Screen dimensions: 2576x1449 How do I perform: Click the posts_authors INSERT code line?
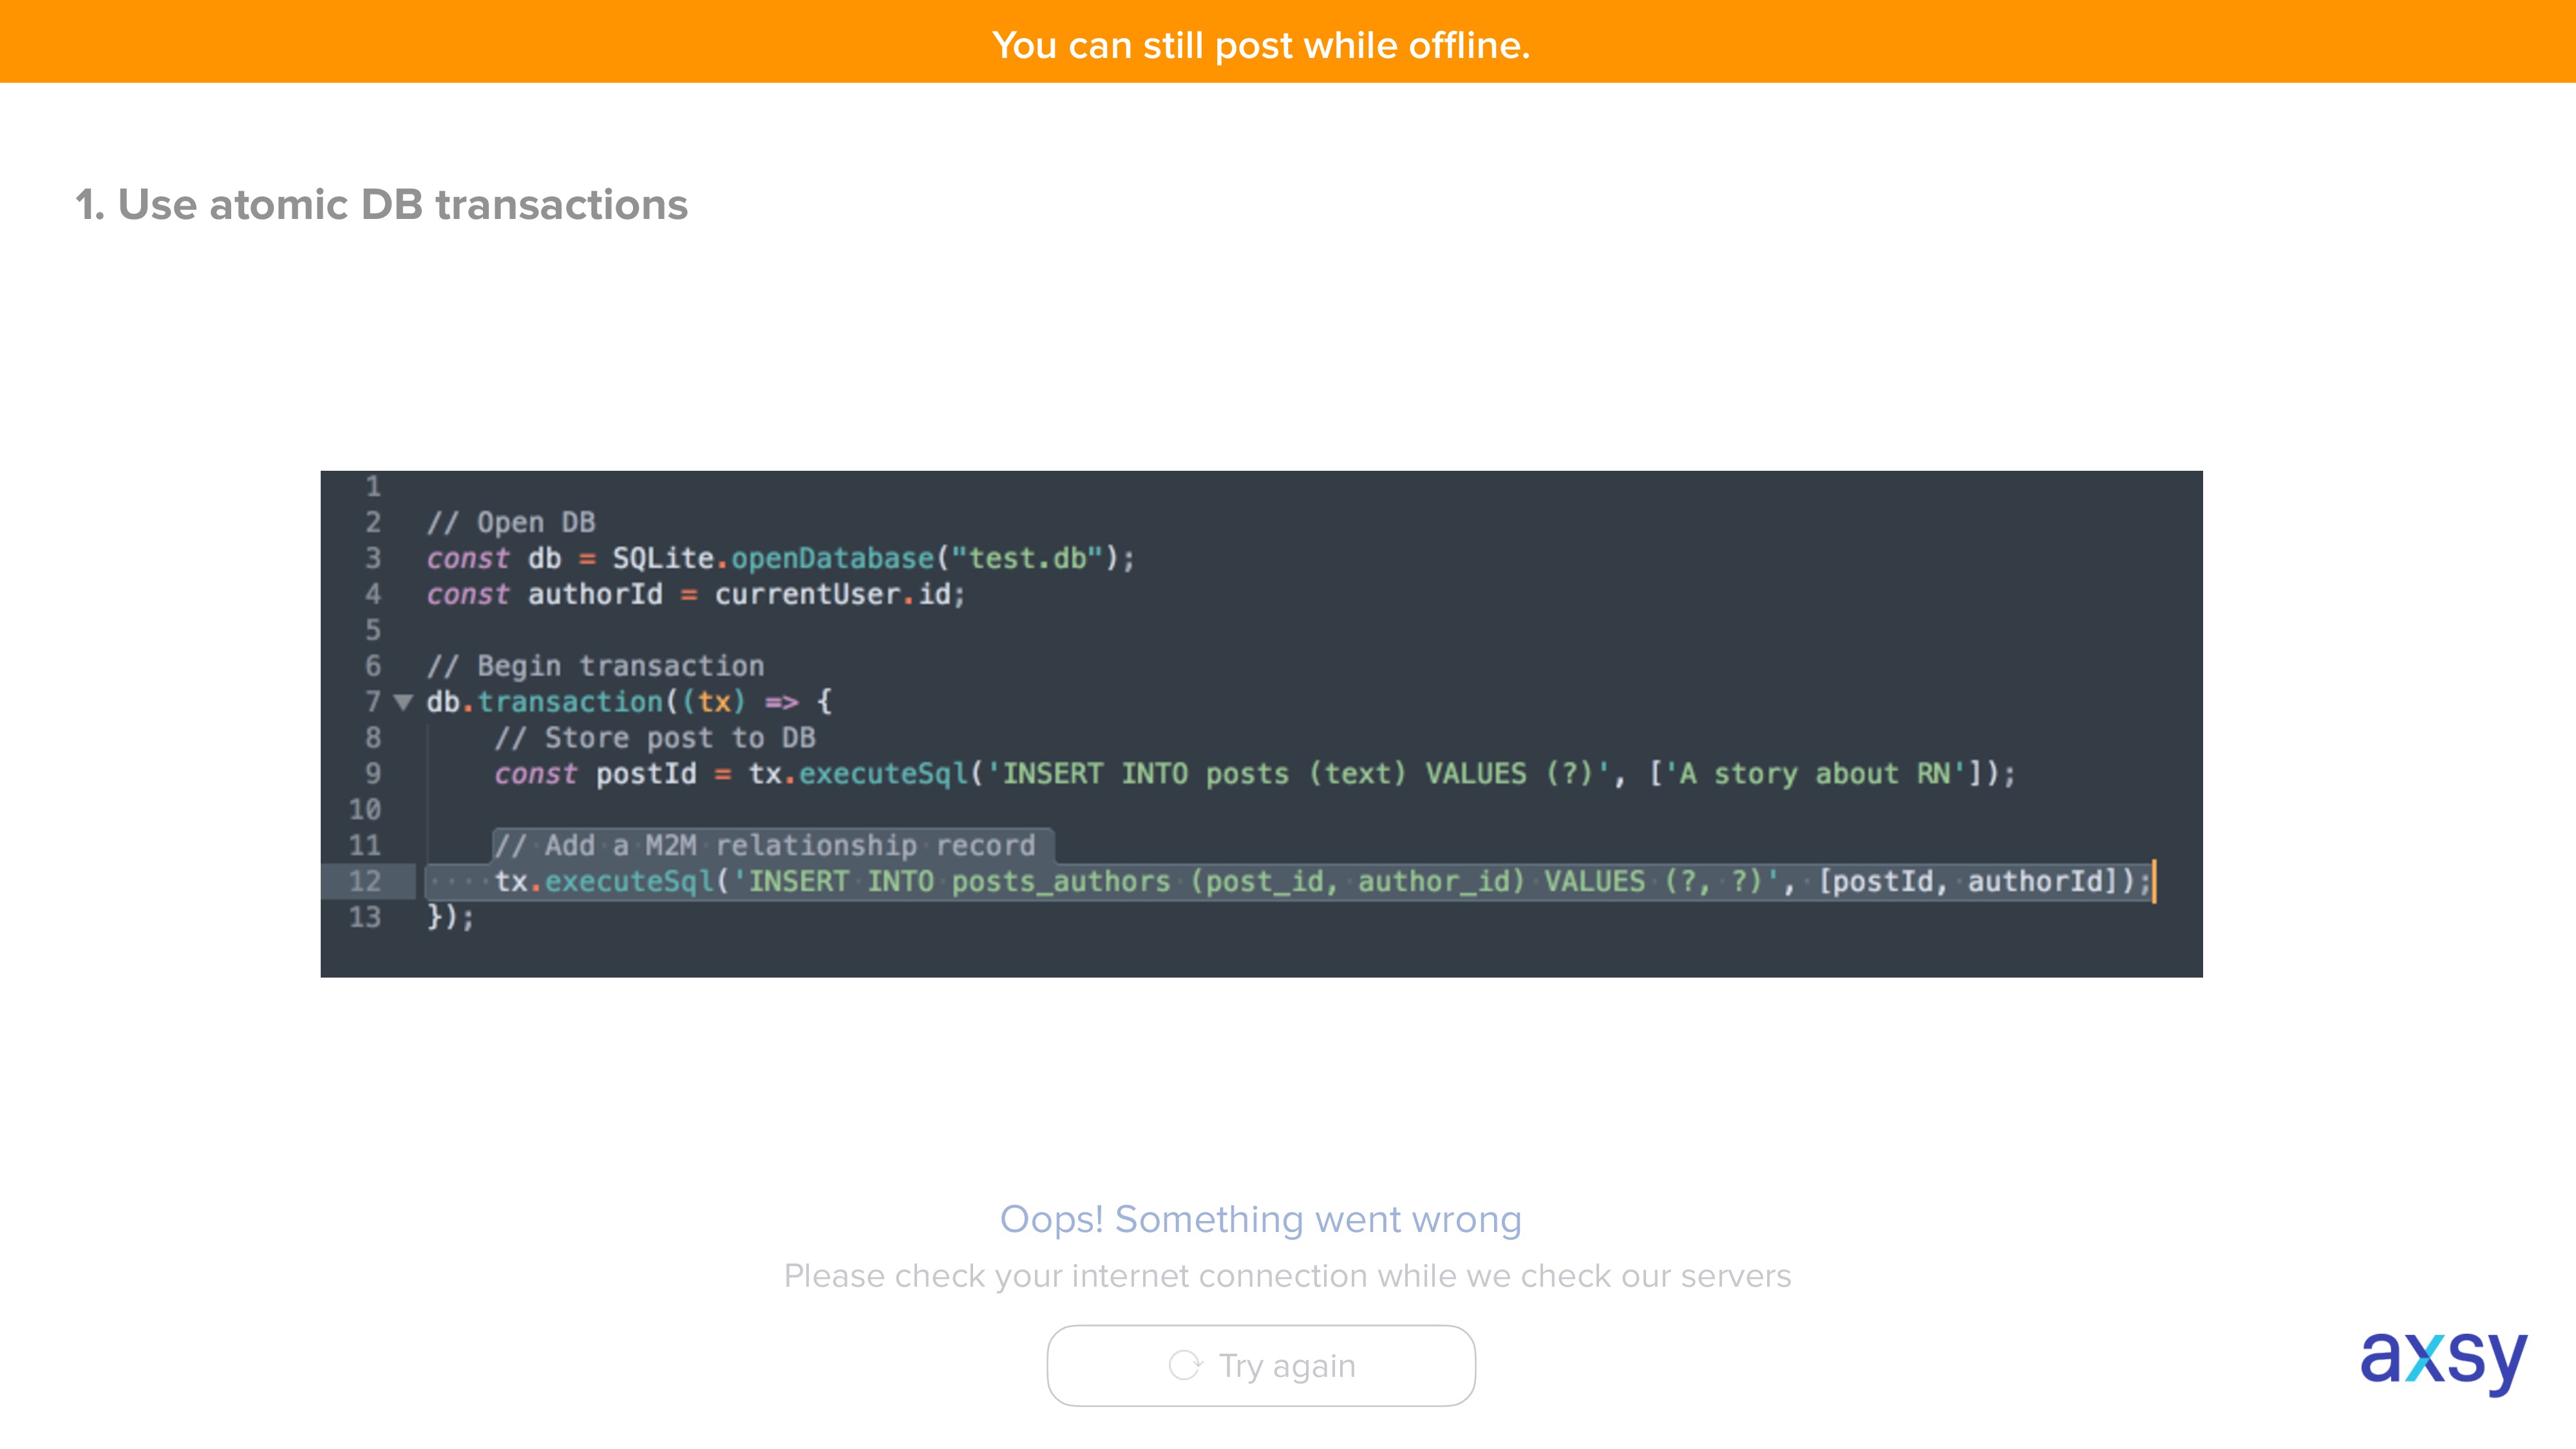[x=1322, y=882]
